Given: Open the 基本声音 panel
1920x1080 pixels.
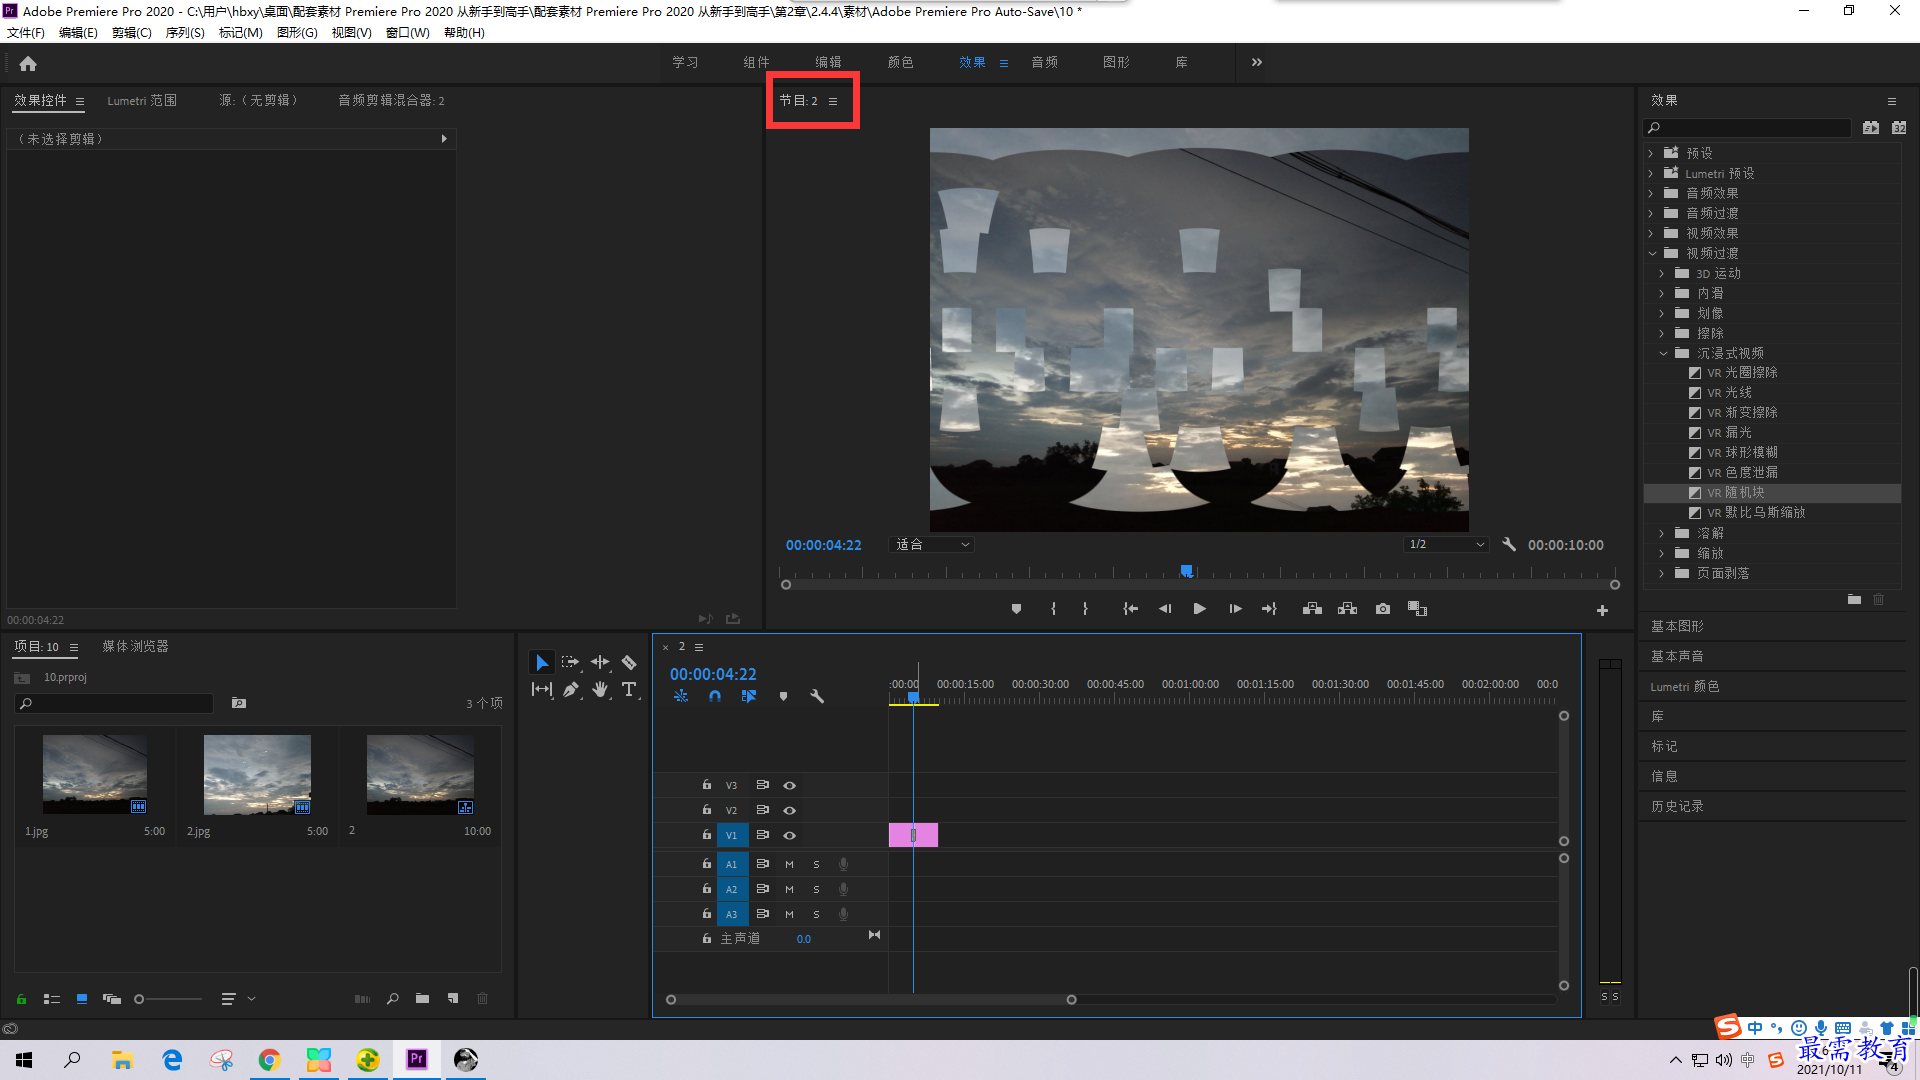Looking at the screenshot, I should [x=1677, y=656].
